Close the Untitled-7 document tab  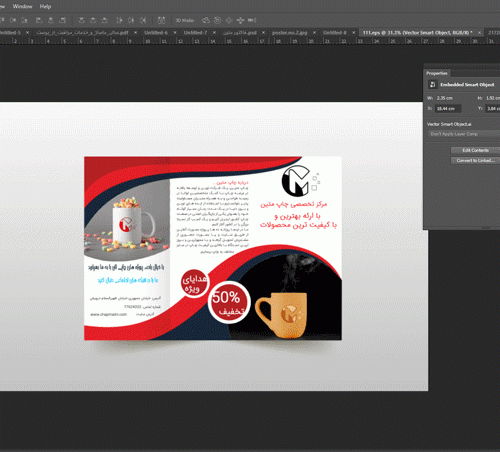214,33
